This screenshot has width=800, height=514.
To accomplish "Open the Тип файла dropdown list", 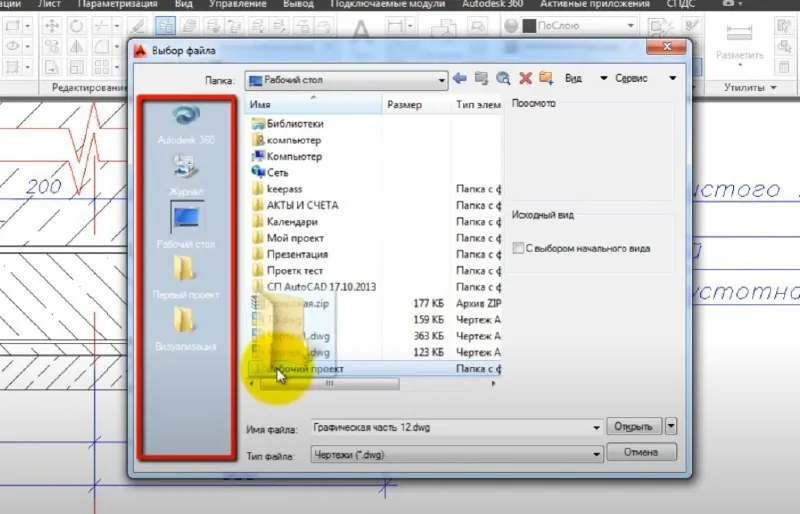I will (596, 454).
